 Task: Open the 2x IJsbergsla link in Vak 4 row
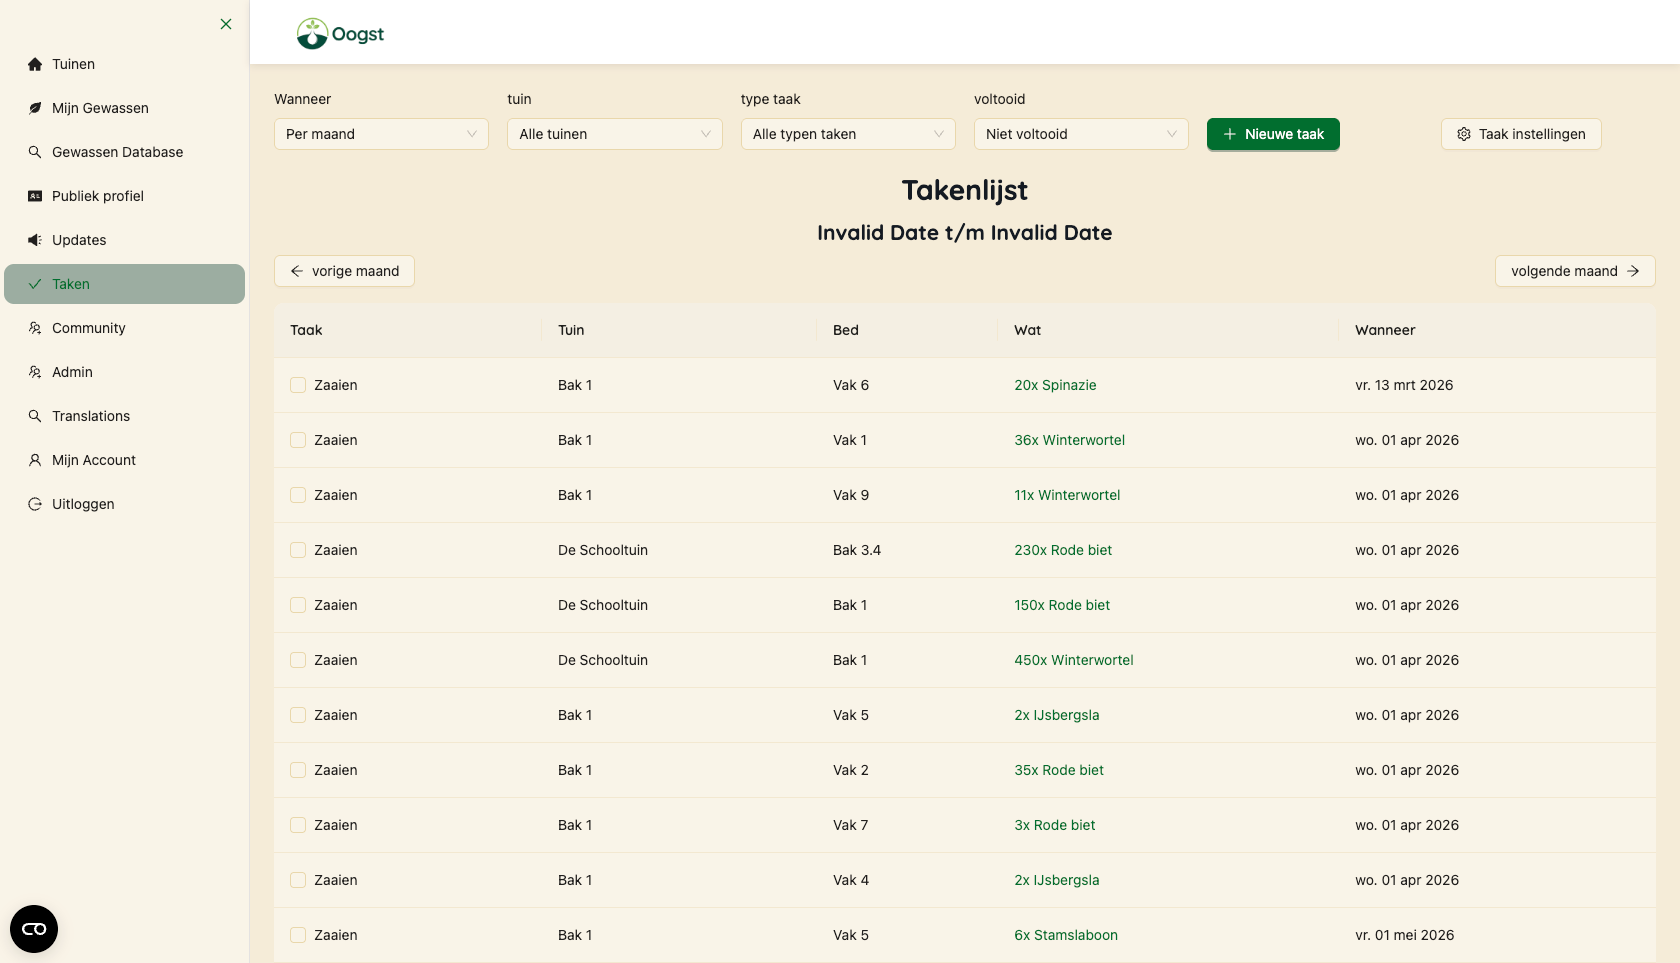[x=1057, y=880]
